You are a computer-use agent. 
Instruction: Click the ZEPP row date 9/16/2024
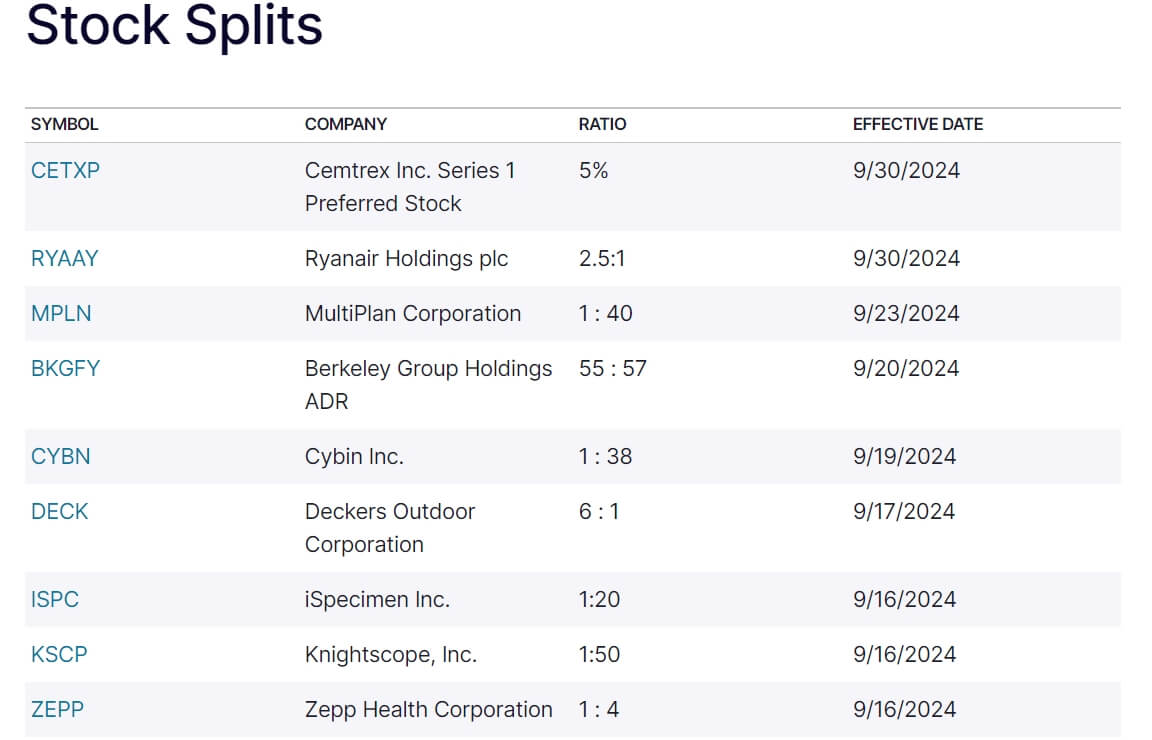[904, 710]
